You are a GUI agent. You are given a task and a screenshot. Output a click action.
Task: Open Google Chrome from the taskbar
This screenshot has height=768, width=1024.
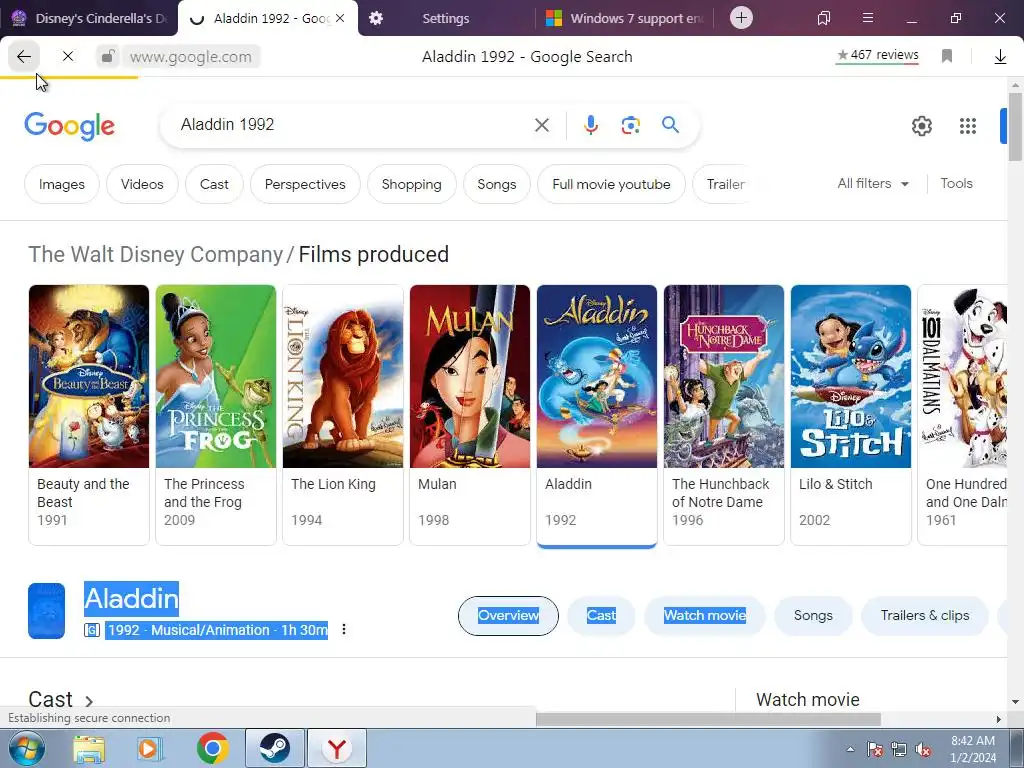point(213,748)
